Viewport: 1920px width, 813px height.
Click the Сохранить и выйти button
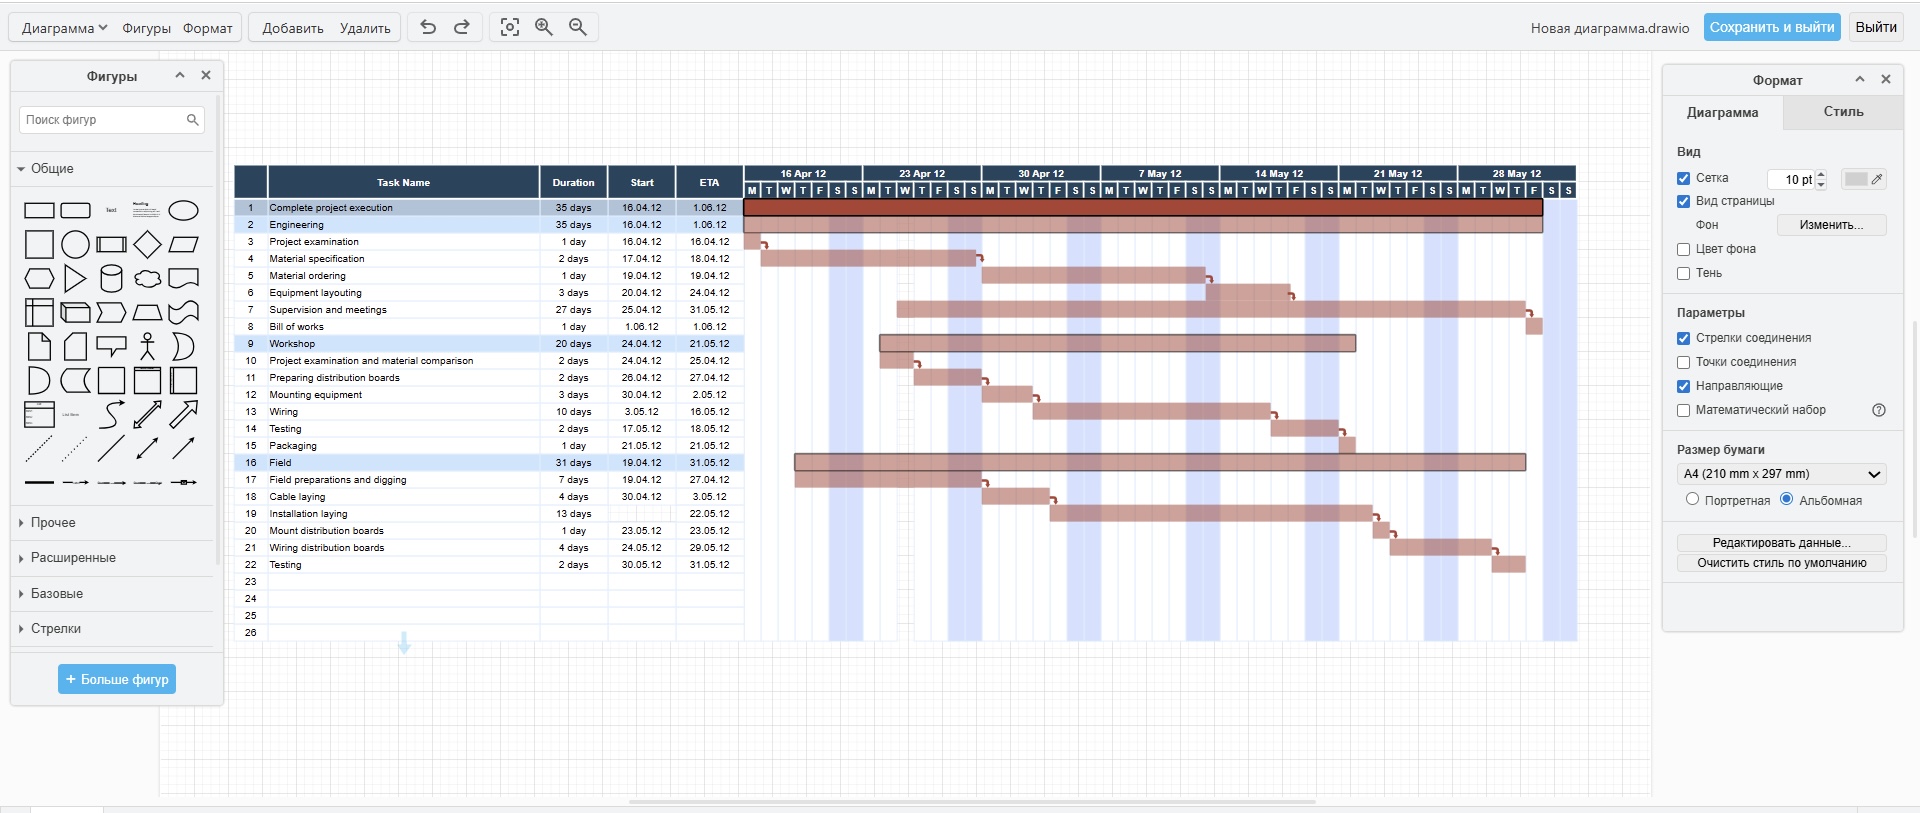coord(1771,27)
